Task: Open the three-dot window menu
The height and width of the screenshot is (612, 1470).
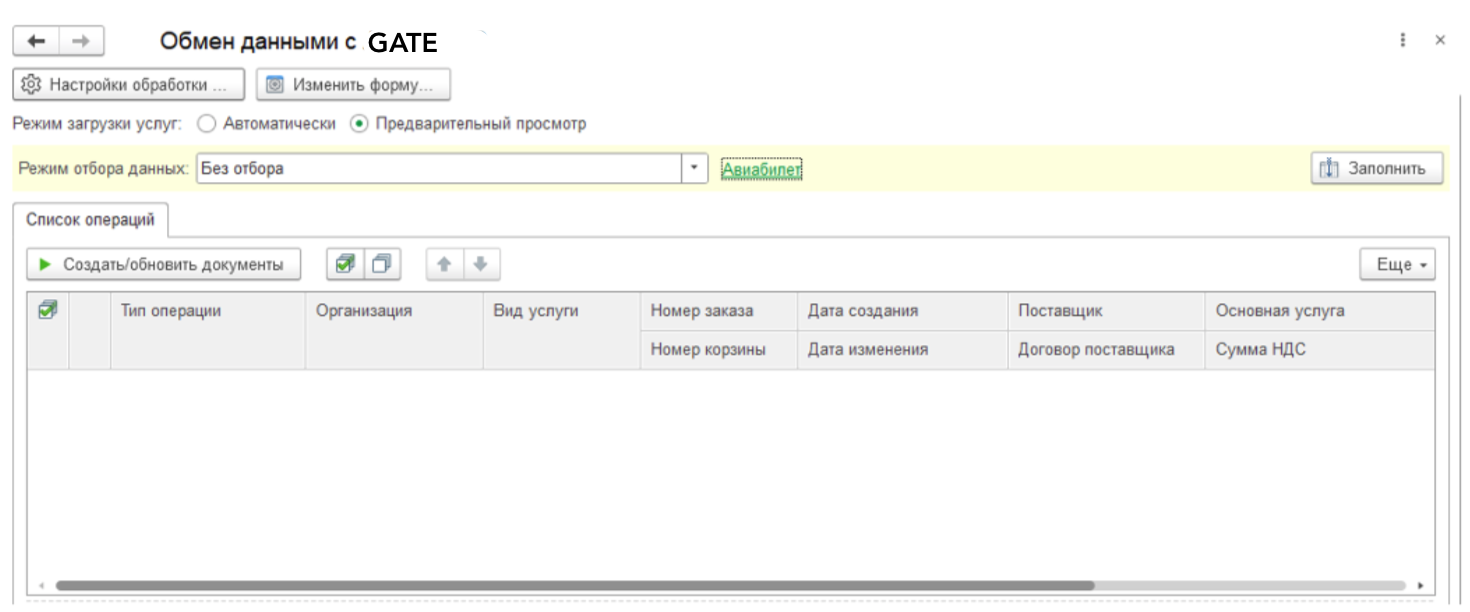Action: click(1403, 41)
